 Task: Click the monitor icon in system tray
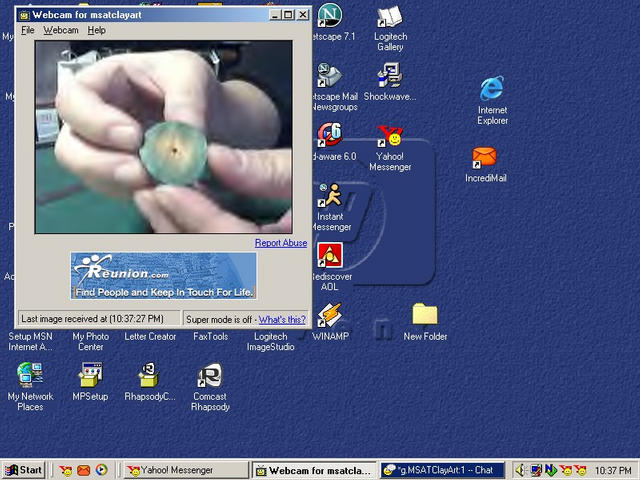tap(536, 470)
